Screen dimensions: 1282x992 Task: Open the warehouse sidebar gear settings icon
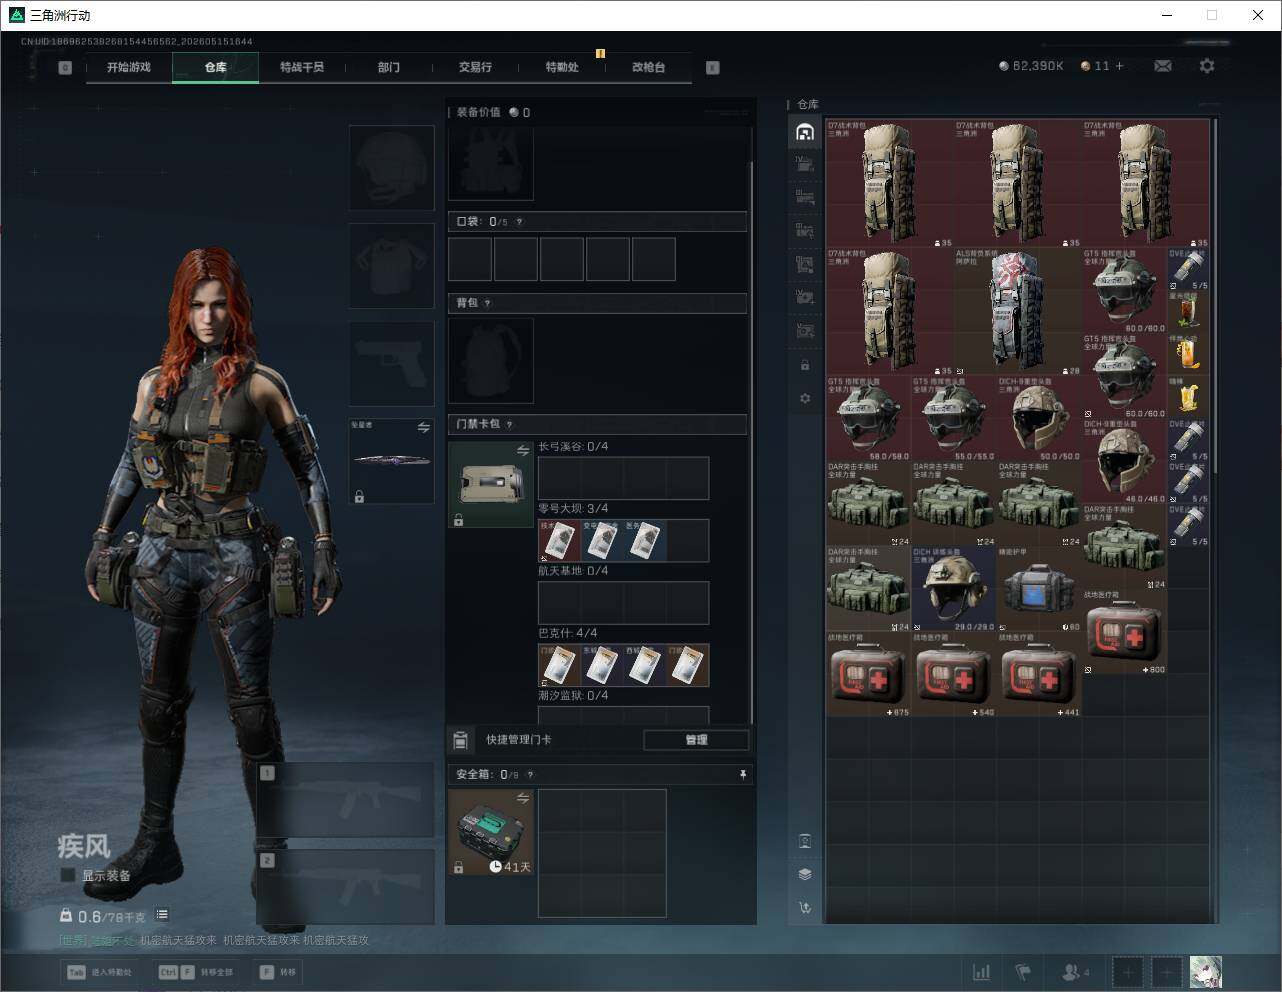(x=805, y=398)
